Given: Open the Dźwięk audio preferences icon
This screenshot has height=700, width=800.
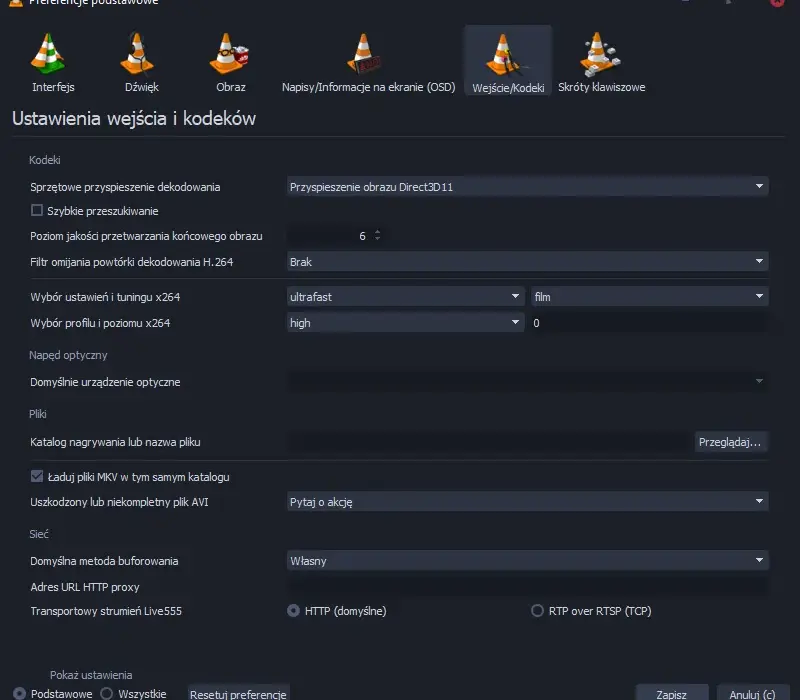Looking at the screenshot, I should (x=137, y=53).
